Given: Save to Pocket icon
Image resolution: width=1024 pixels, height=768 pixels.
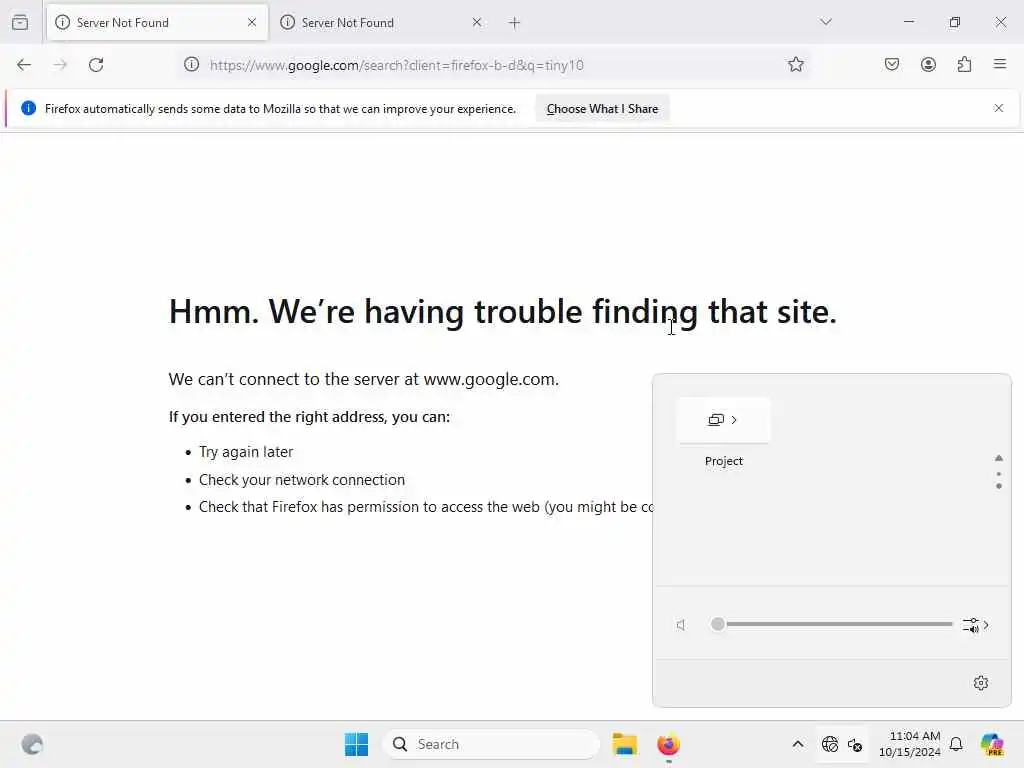Looking at the screenshot, I should coord(891,65).
